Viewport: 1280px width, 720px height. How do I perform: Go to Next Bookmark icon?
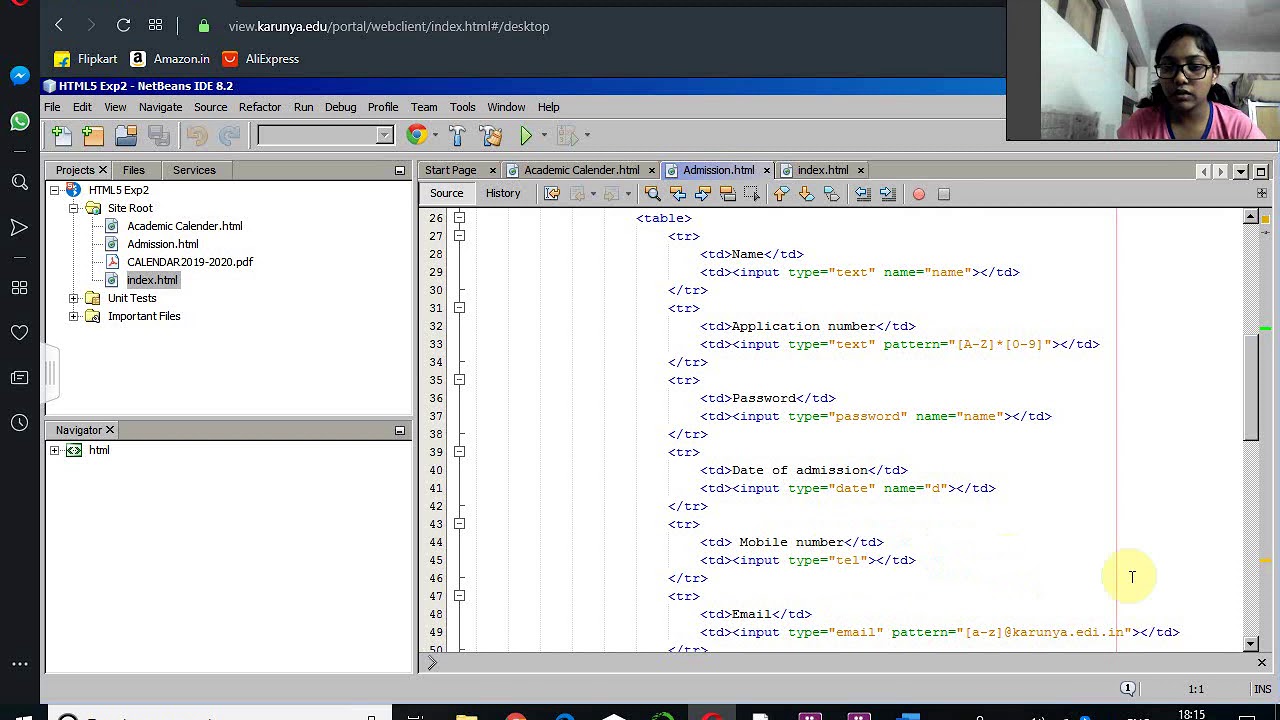click(806, 194)
